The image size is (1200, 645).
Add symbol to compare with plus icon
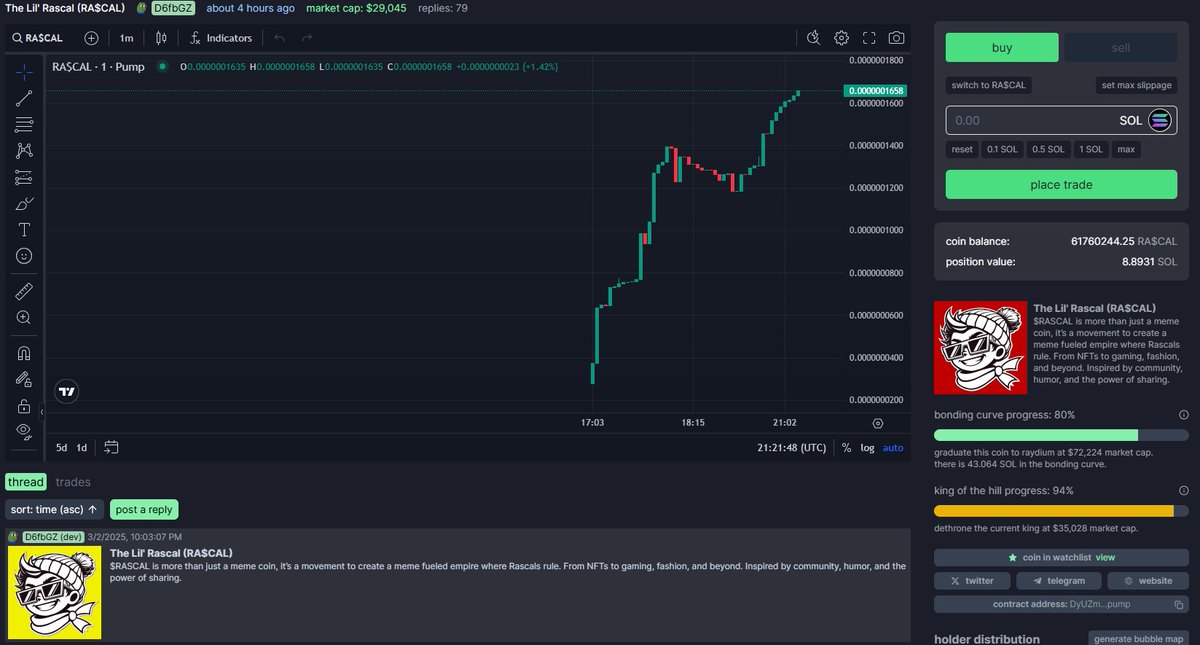91,38
